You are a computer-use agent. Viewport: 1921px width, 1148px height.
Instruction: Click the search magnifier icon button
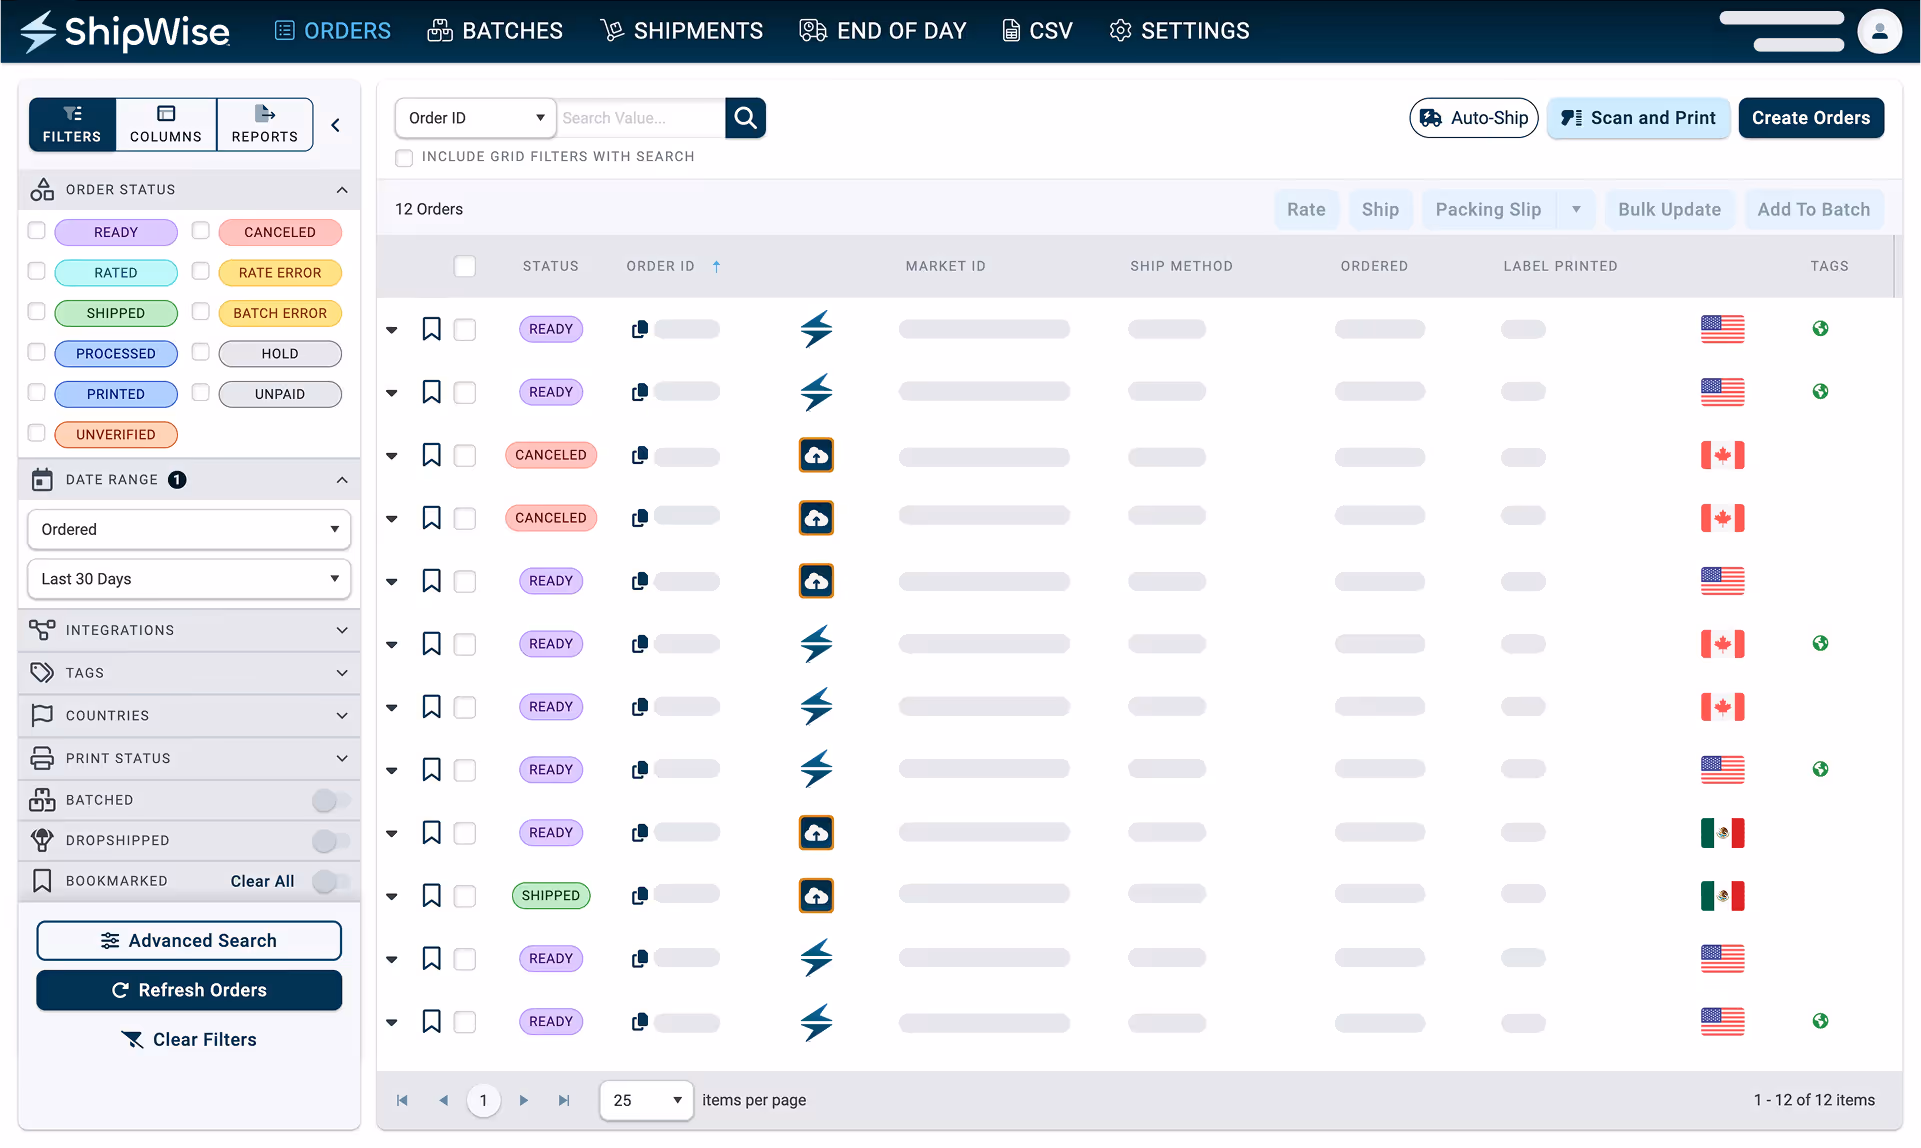745,118
